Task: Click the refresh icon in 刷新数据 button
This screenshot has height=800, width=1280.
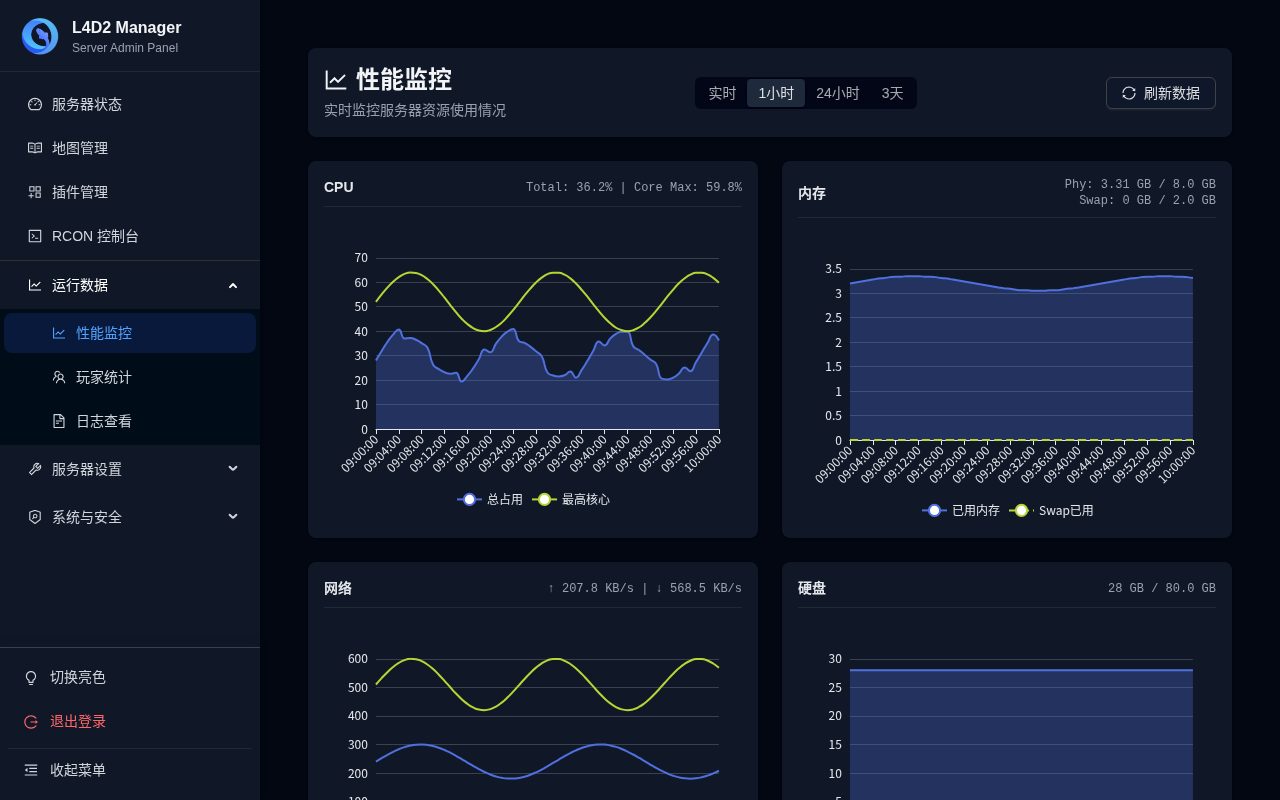Action: pos(1129,93)
